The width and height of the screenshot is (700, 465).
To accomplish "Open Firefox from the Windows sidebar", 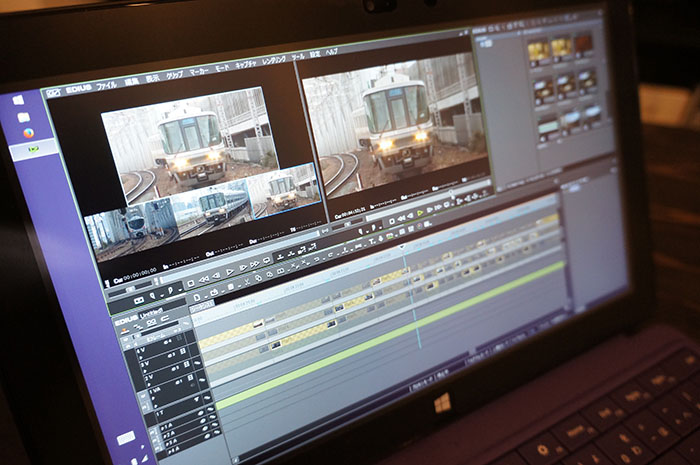I will [x=28, y=133].
